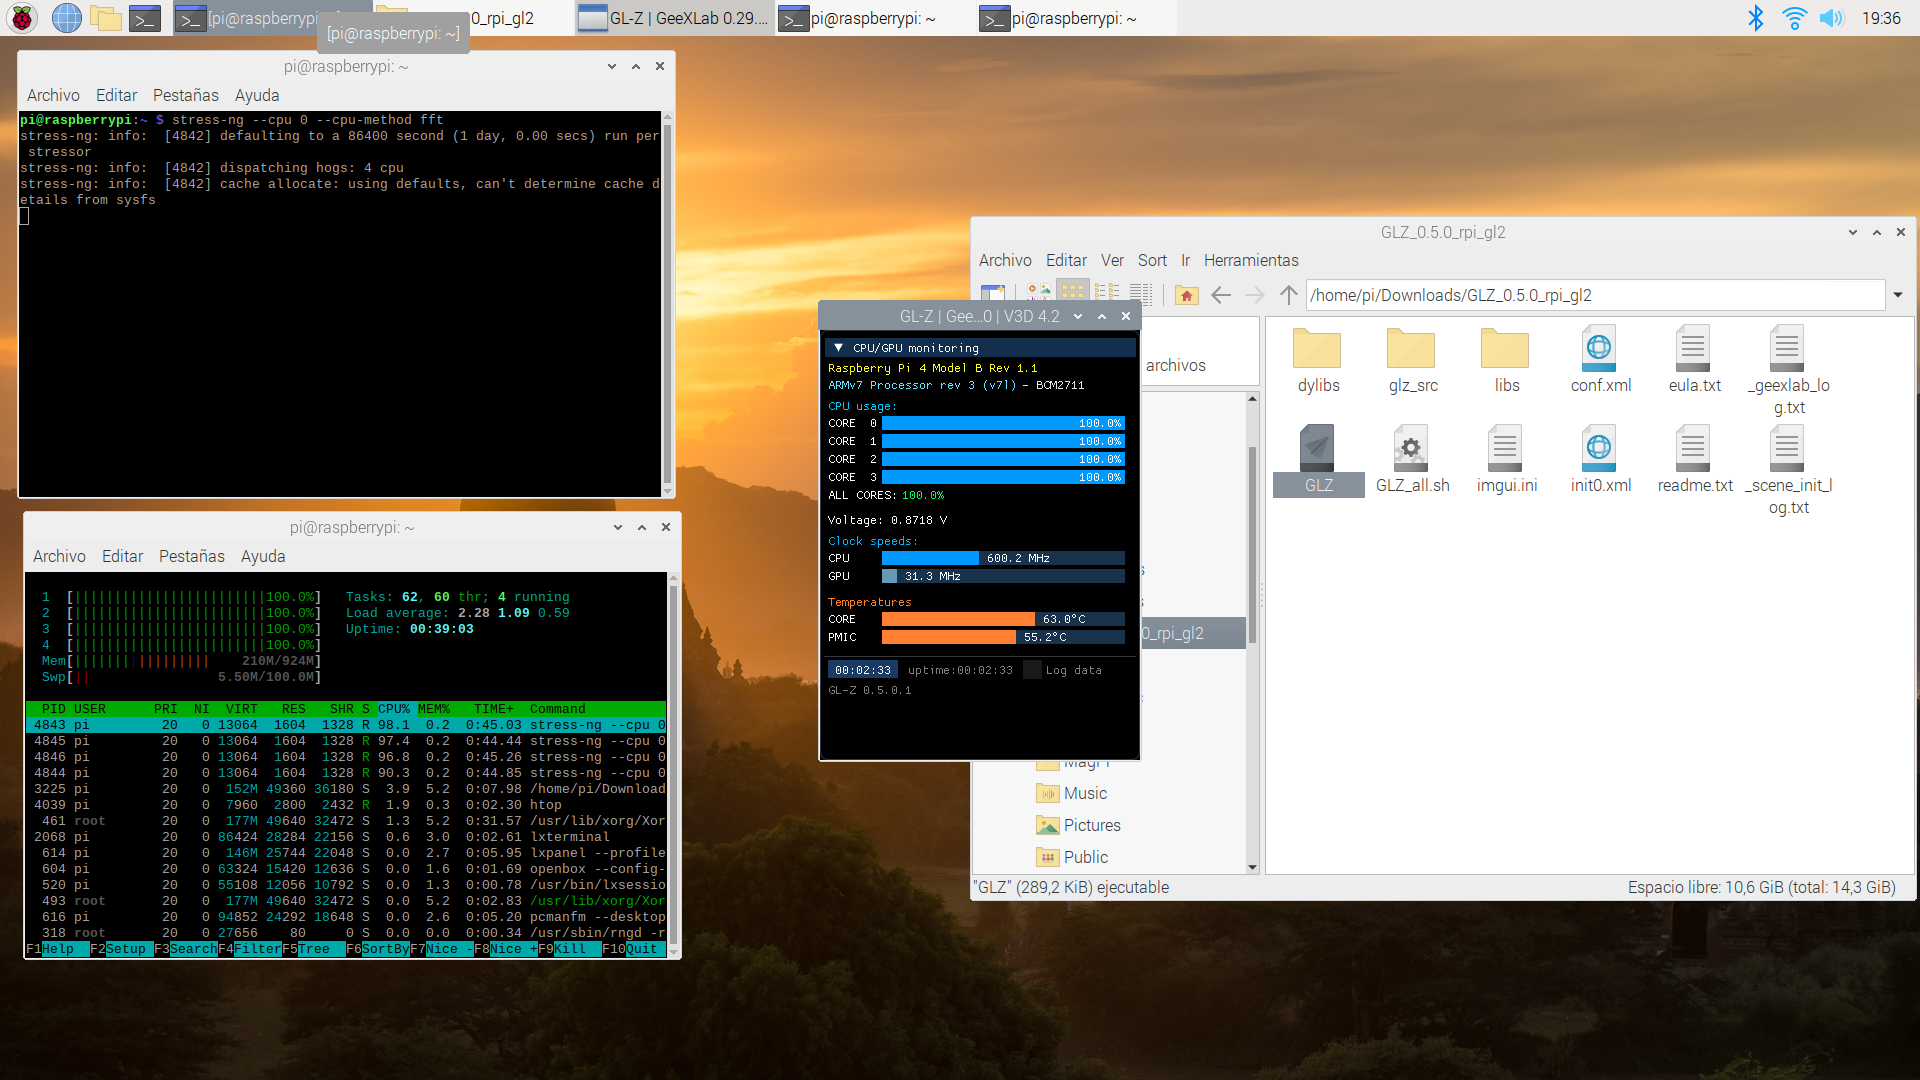Click the file manager path field

point(1595,295)
